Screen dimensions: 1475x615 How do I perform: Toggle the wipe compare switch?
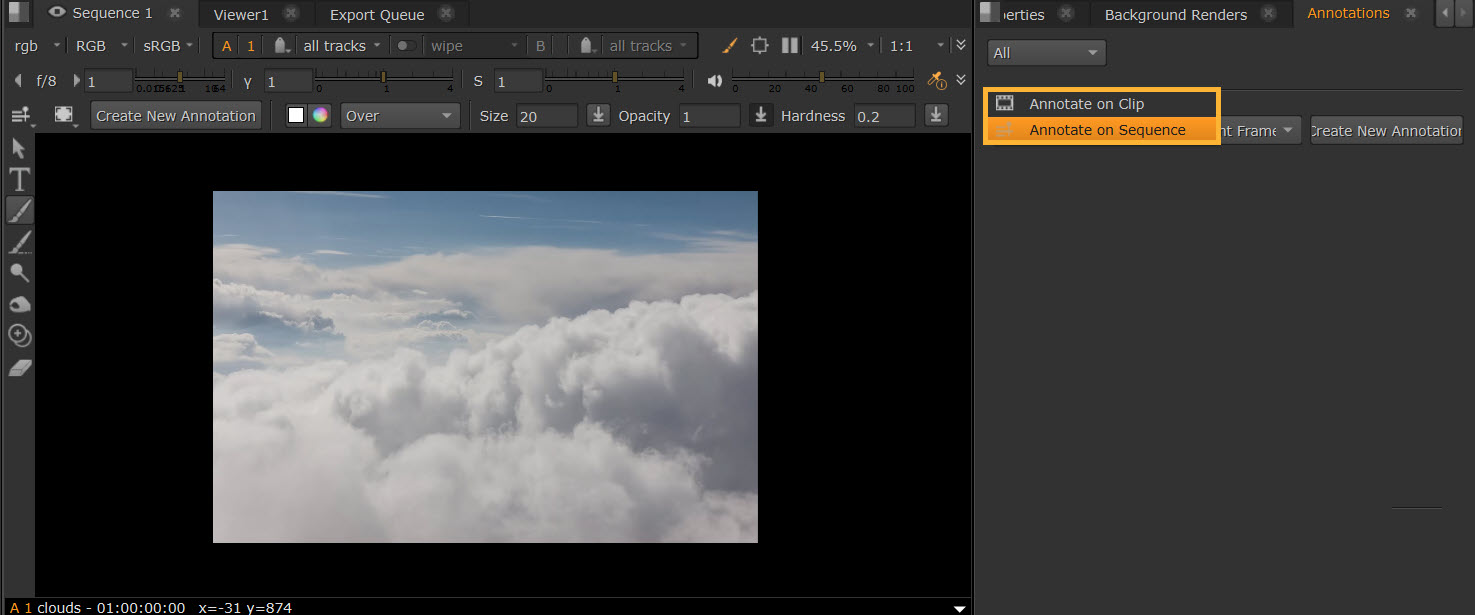coord(406,46)
